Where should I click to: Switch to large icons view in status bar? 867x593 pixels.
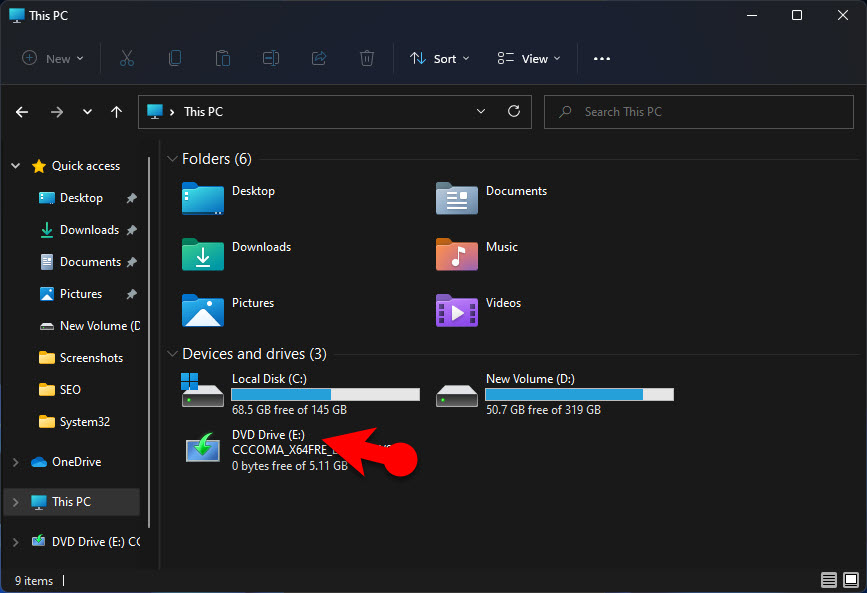(x=850, y=580)
